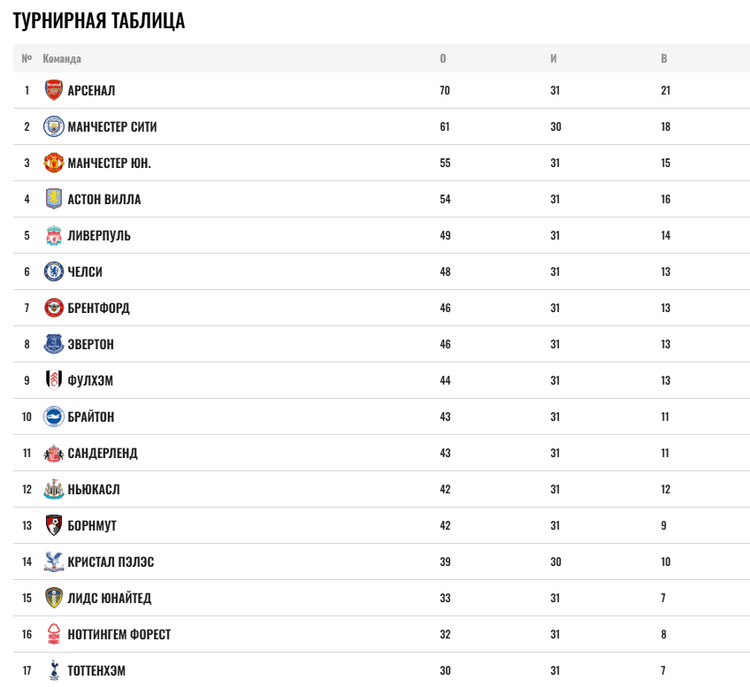Click the Manchester City crest icon
Viewport: 750px width, 687px height.
click(54, 127)
